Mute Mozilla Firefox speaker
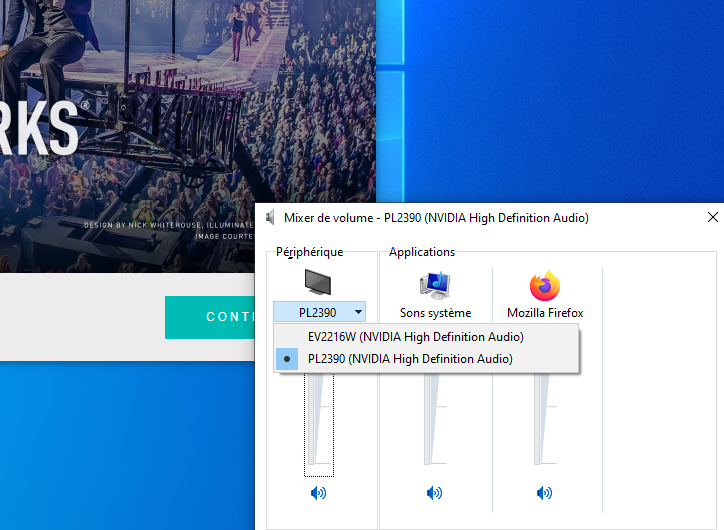Screen dimensions: 724x530 click(544, 493)
